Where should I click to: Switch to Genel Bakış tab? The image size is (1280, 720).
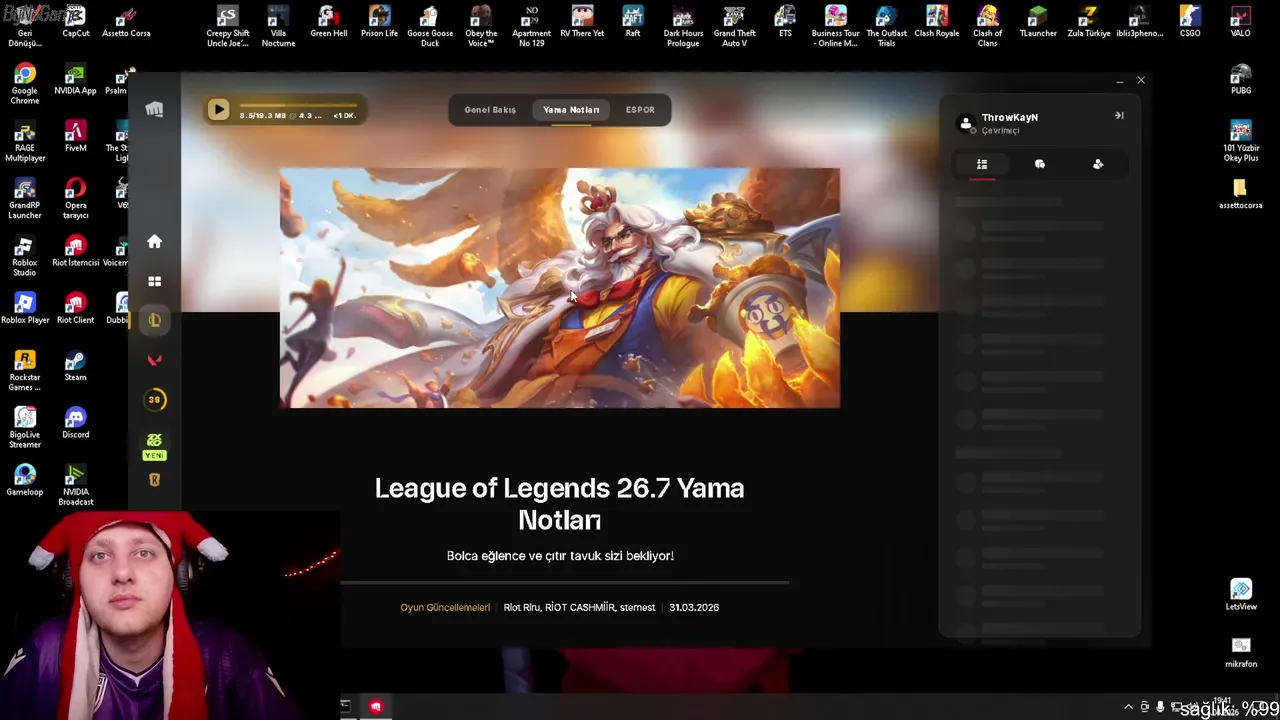click(x=490, y=110)
